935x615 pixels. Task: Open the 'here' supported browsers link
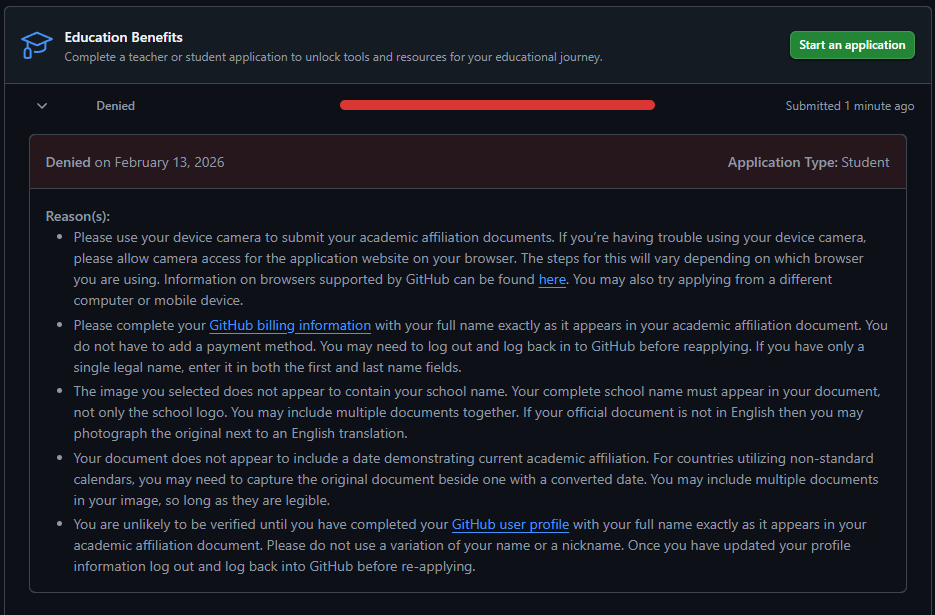[x=552, y=280]
